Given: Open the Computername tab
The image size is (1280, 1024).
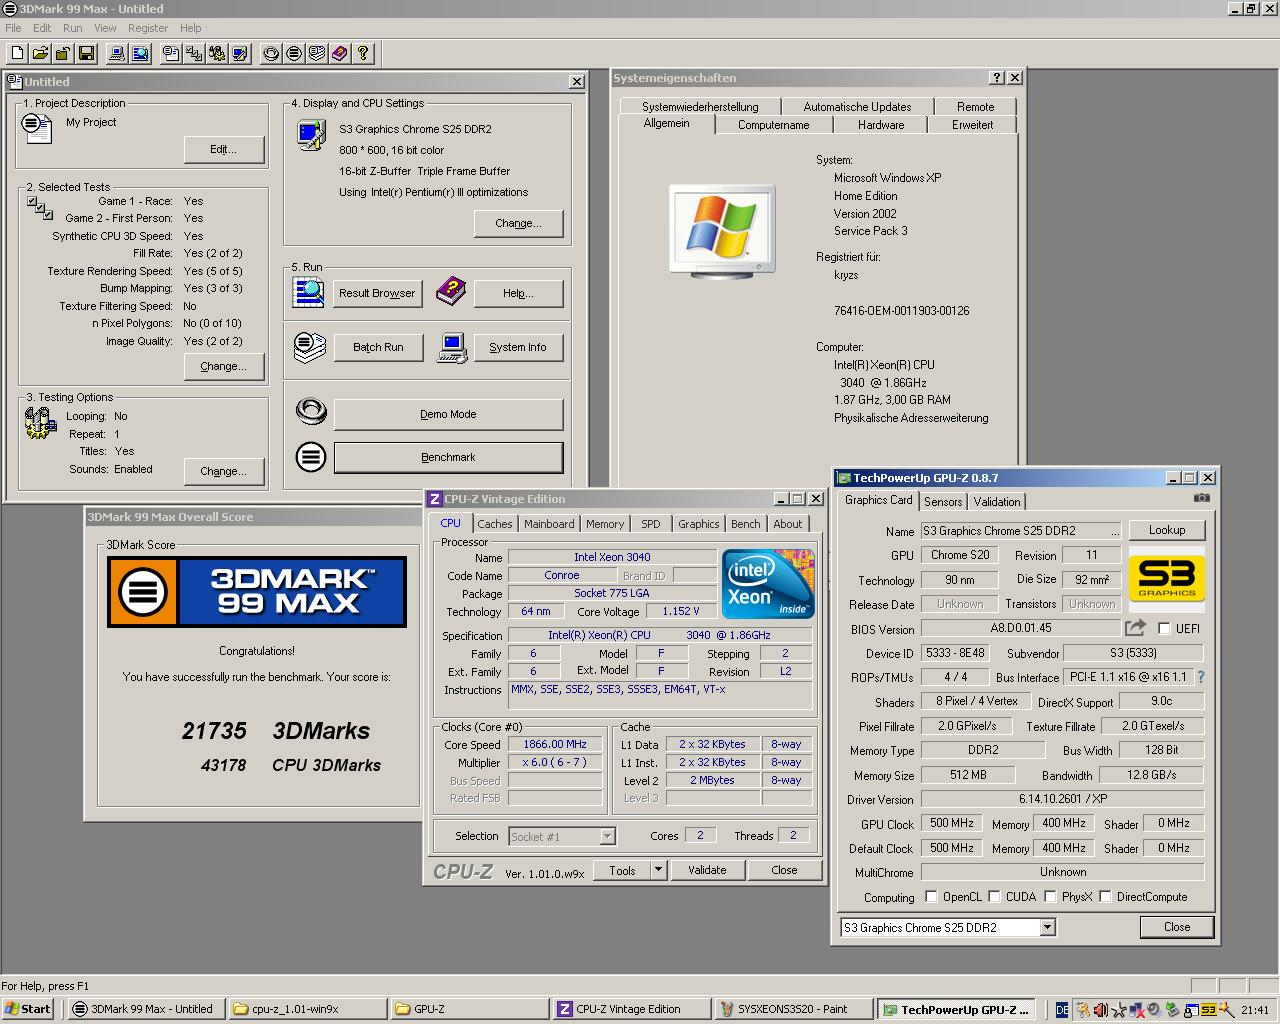Looking at the screenshot, I should [x=774, y=125].
